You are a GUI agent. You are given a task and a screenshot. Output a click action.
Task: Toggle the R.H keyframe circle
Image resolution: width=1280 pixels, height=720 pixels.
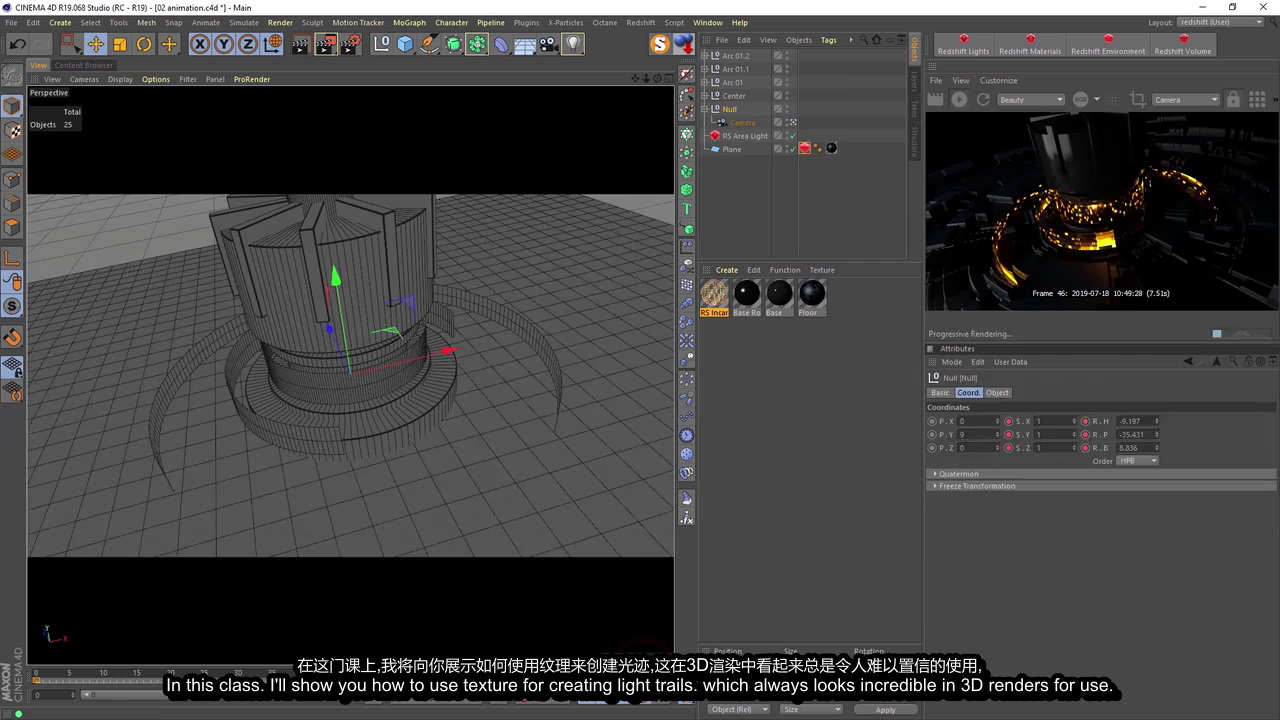coord(1085,421)
